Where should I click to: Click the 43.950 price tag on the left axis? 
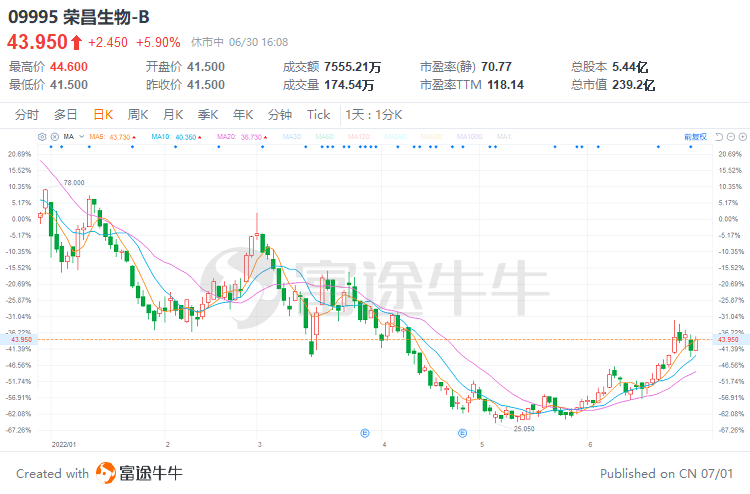tap(19, 340)
